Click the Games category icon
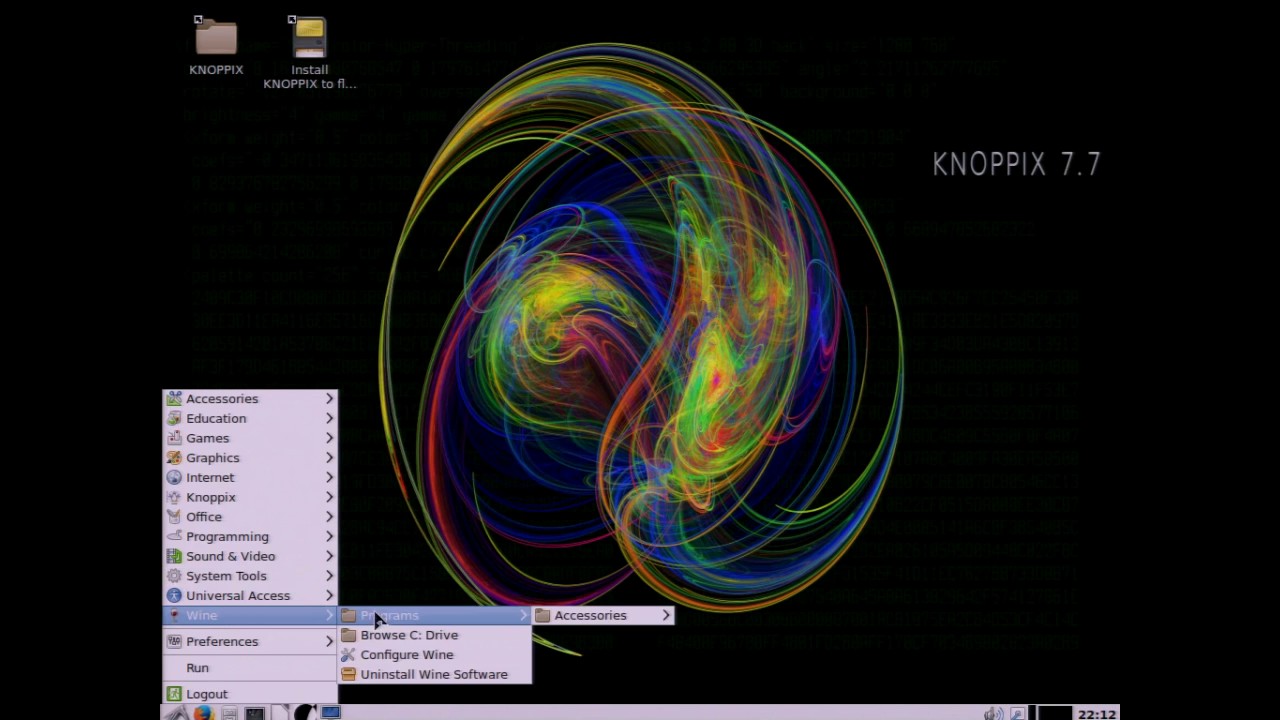1280x720 pixels. pos(174,438)
